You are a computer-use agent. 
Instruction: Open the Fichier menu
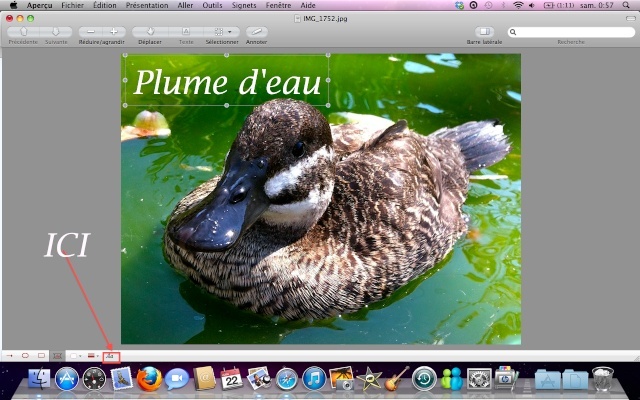[72, 5]
